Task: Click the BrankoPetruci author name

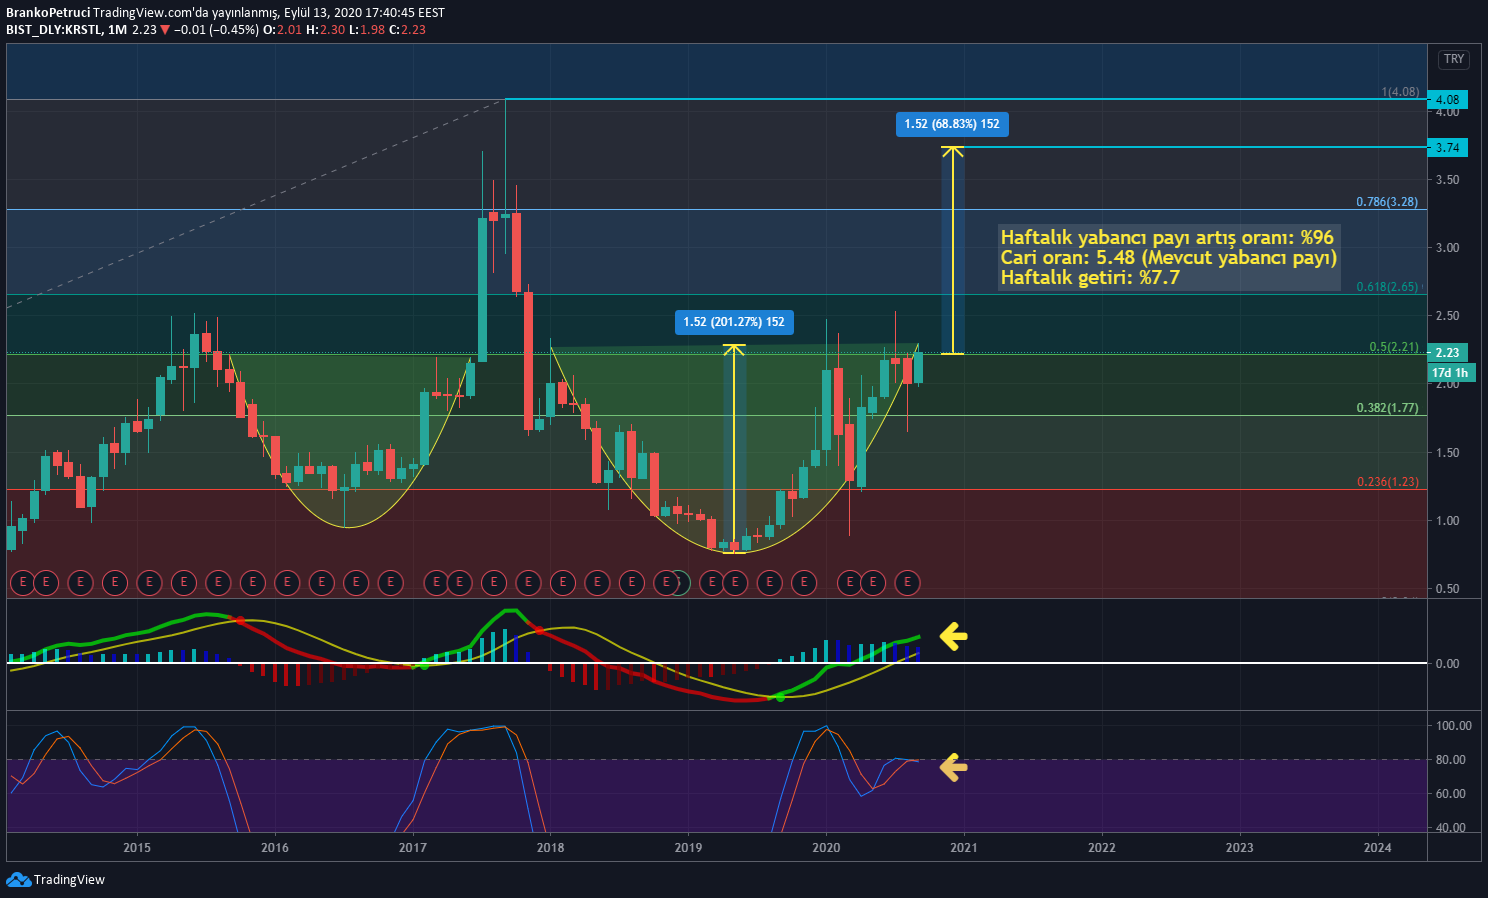Action: [x=48, y=13]
